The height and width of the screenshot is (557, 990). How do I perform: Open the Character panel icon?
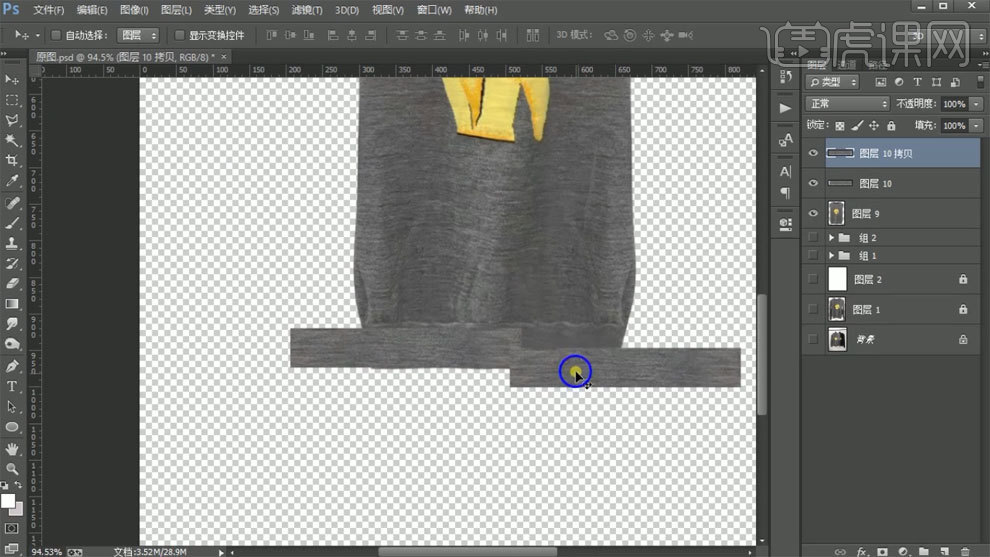pos(785,171)
